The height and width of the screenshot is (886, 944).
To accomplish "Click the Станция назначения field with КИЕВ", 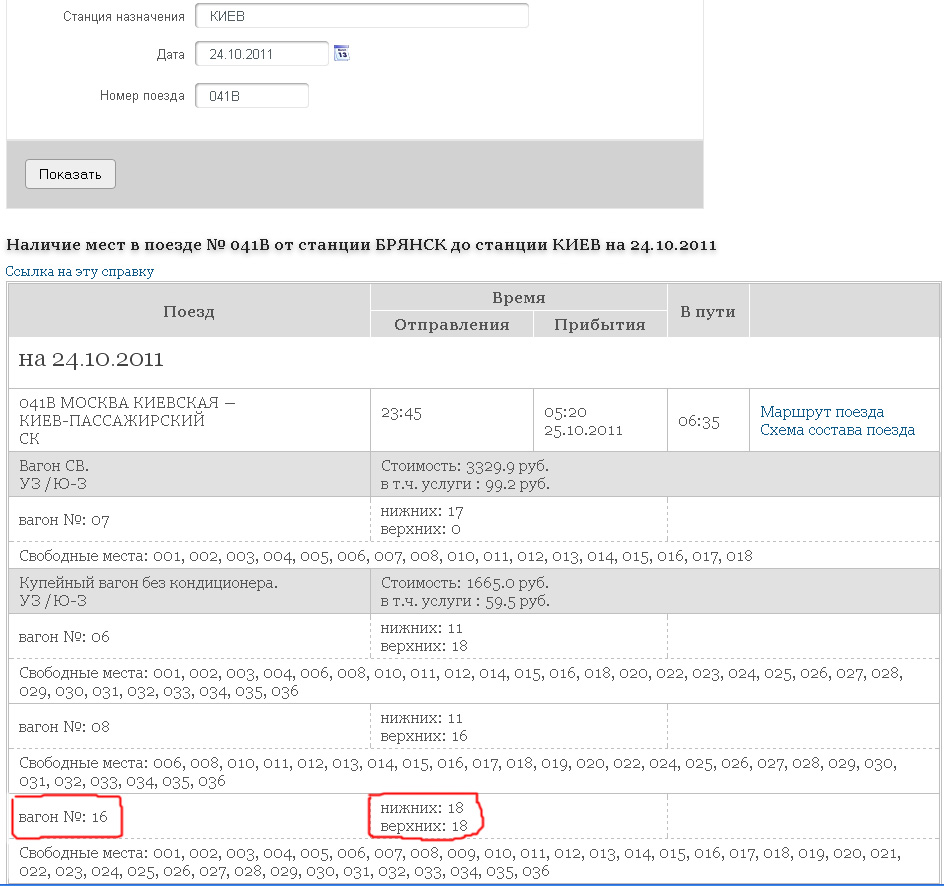I will tap(361, 17).
